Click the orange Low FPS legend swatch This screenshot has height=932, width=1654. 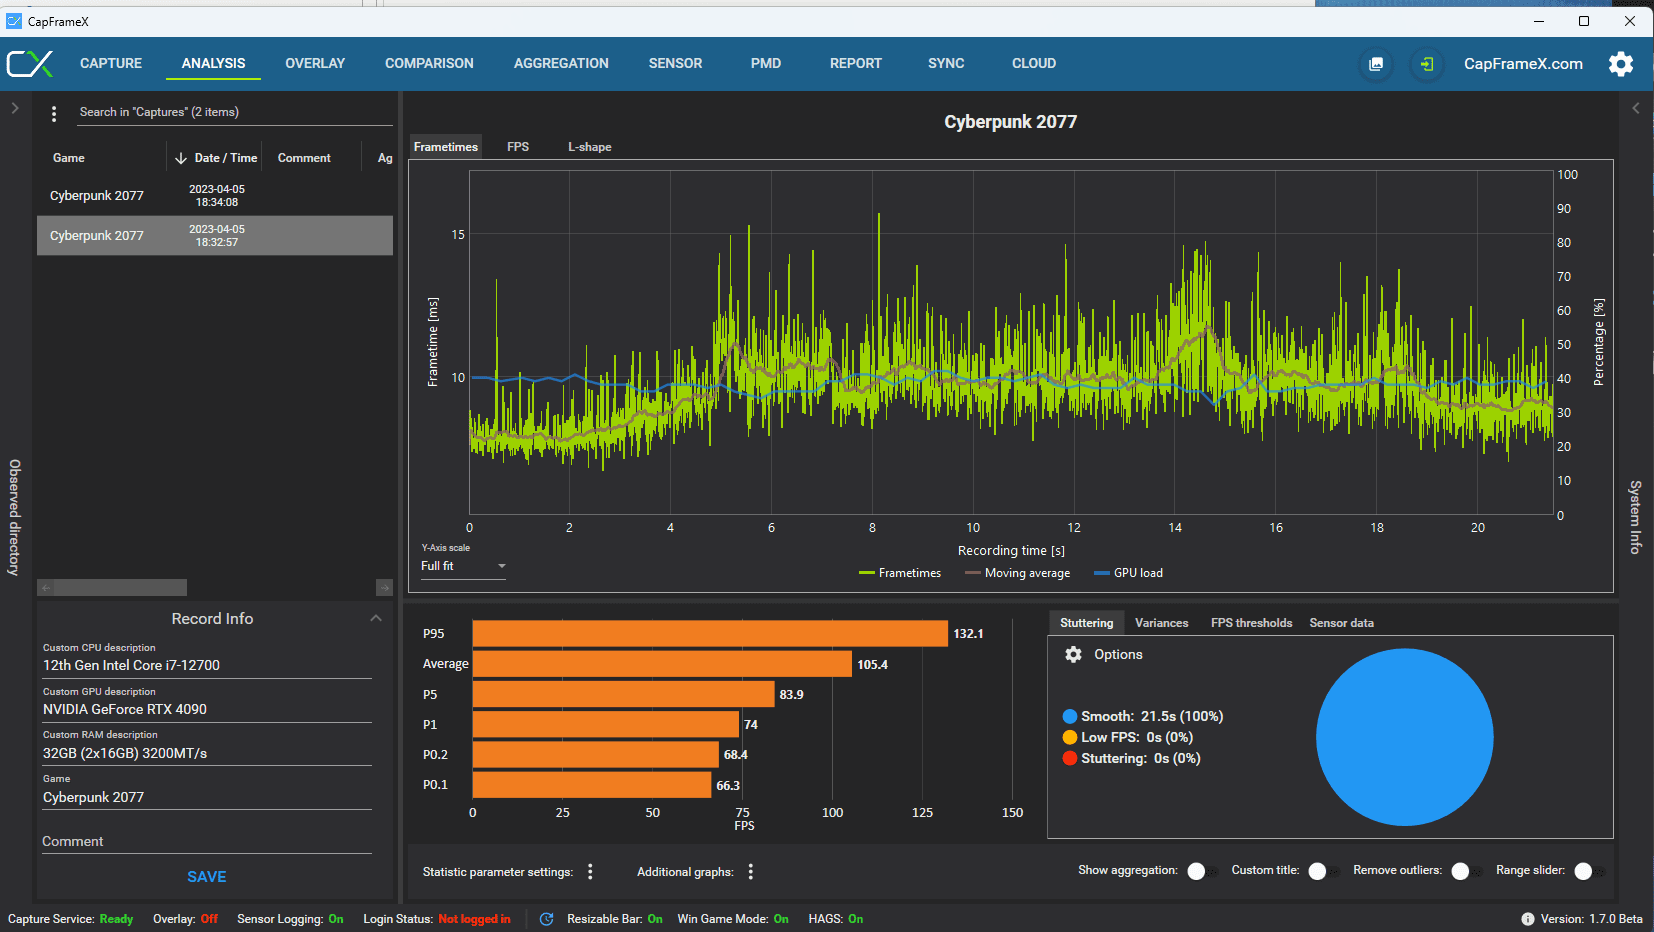click(x=1070, y=737)
